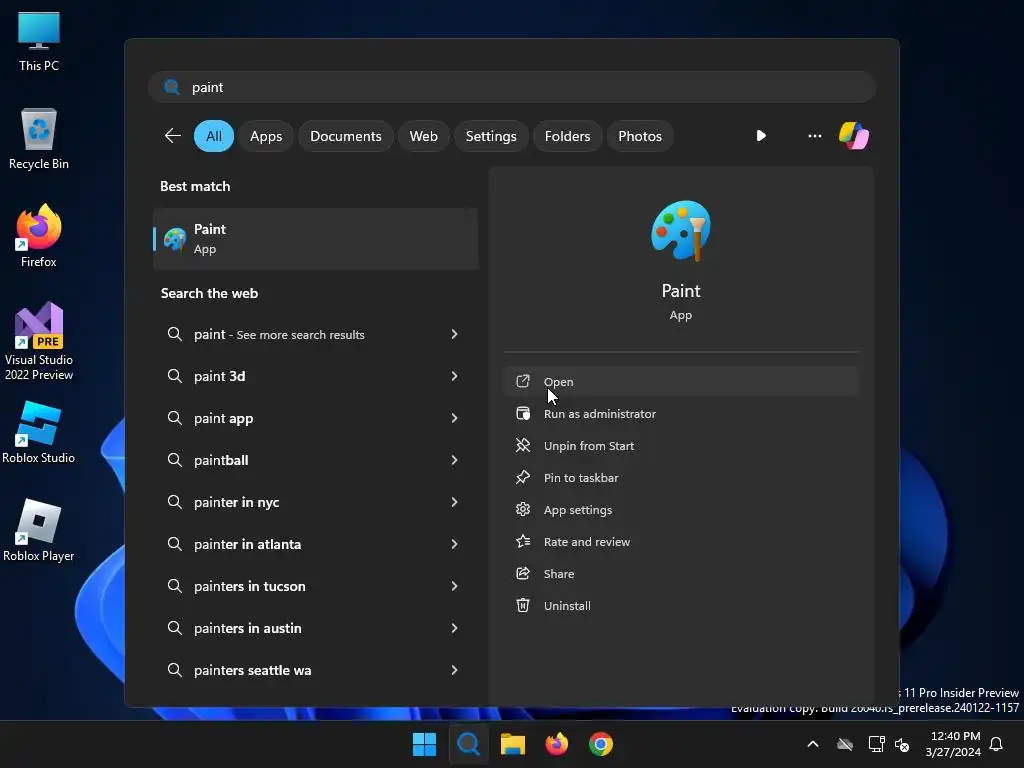Show hidden icons in the system tray

pyautogui.click(x=813, y=744)
